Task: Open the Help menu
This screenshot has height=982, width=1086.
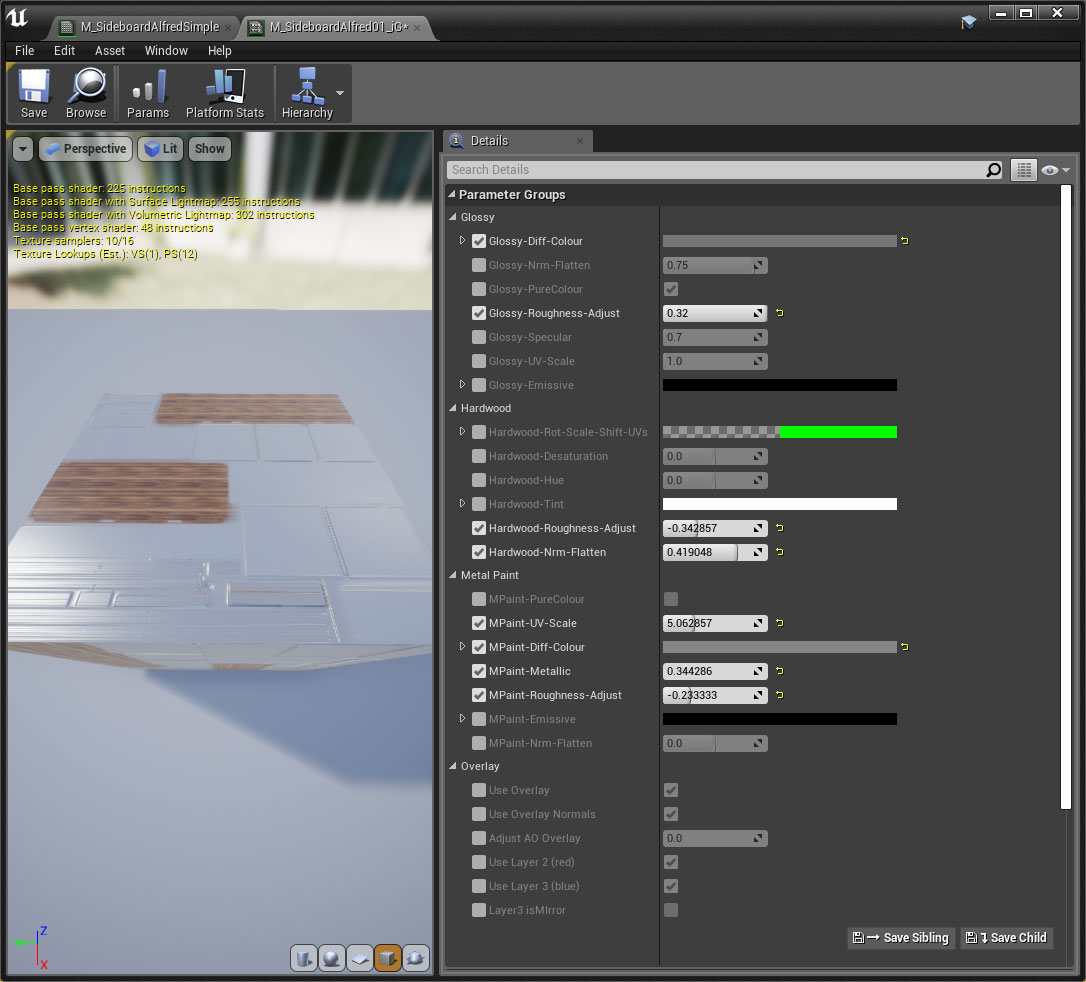Action: [220, 51]
